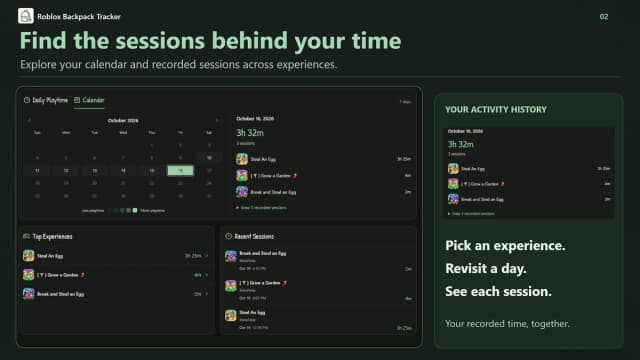The image size is (640, 360).
Task: Click the 3h 32m total in Activity History
Action: tap(461, 144)
